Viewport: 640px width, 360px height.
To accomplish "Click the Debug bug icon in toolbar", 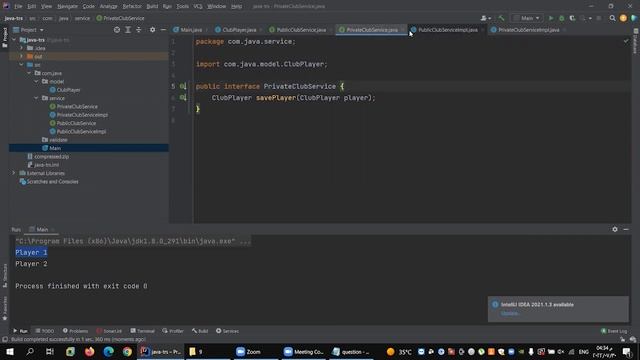I will (562, 18).
